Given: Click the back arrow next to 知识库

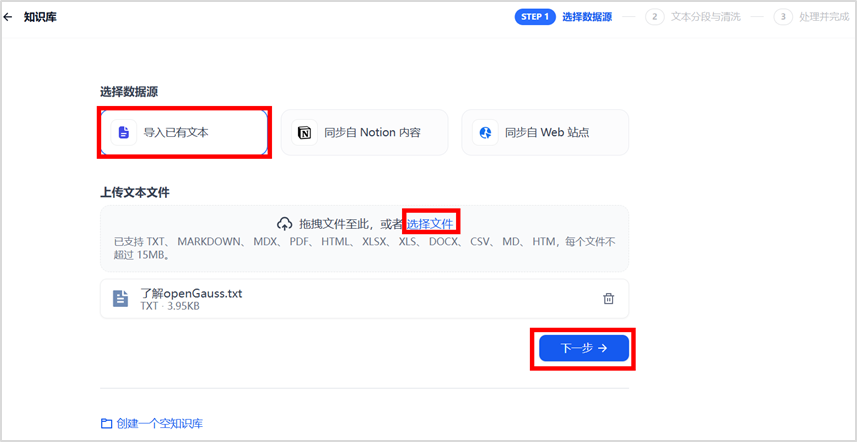Looking at the screenshot, I should (x=9, y=17).
